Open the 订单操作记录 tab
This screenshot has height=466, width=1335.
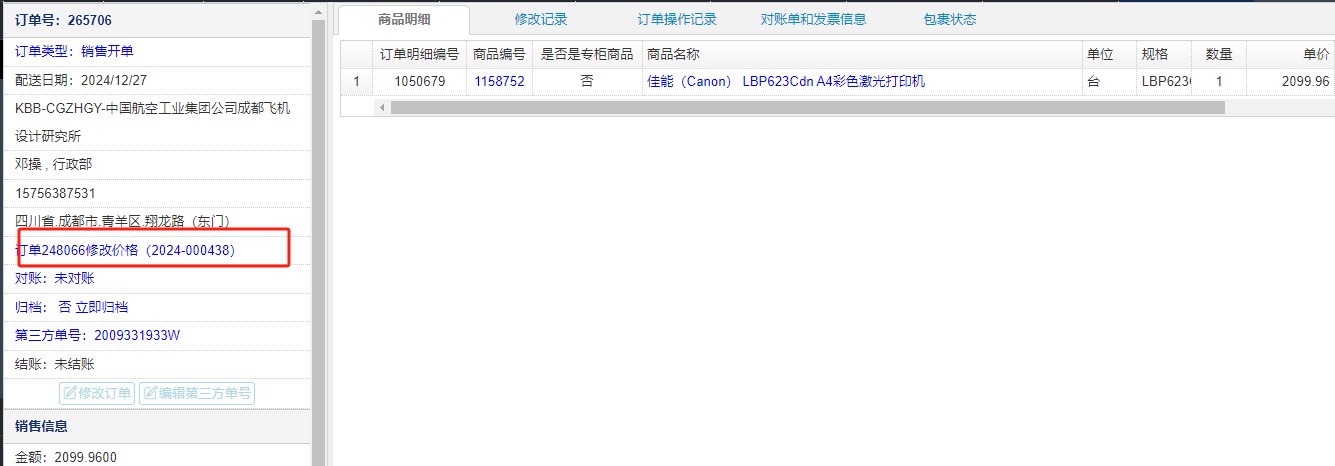(677, 19)
